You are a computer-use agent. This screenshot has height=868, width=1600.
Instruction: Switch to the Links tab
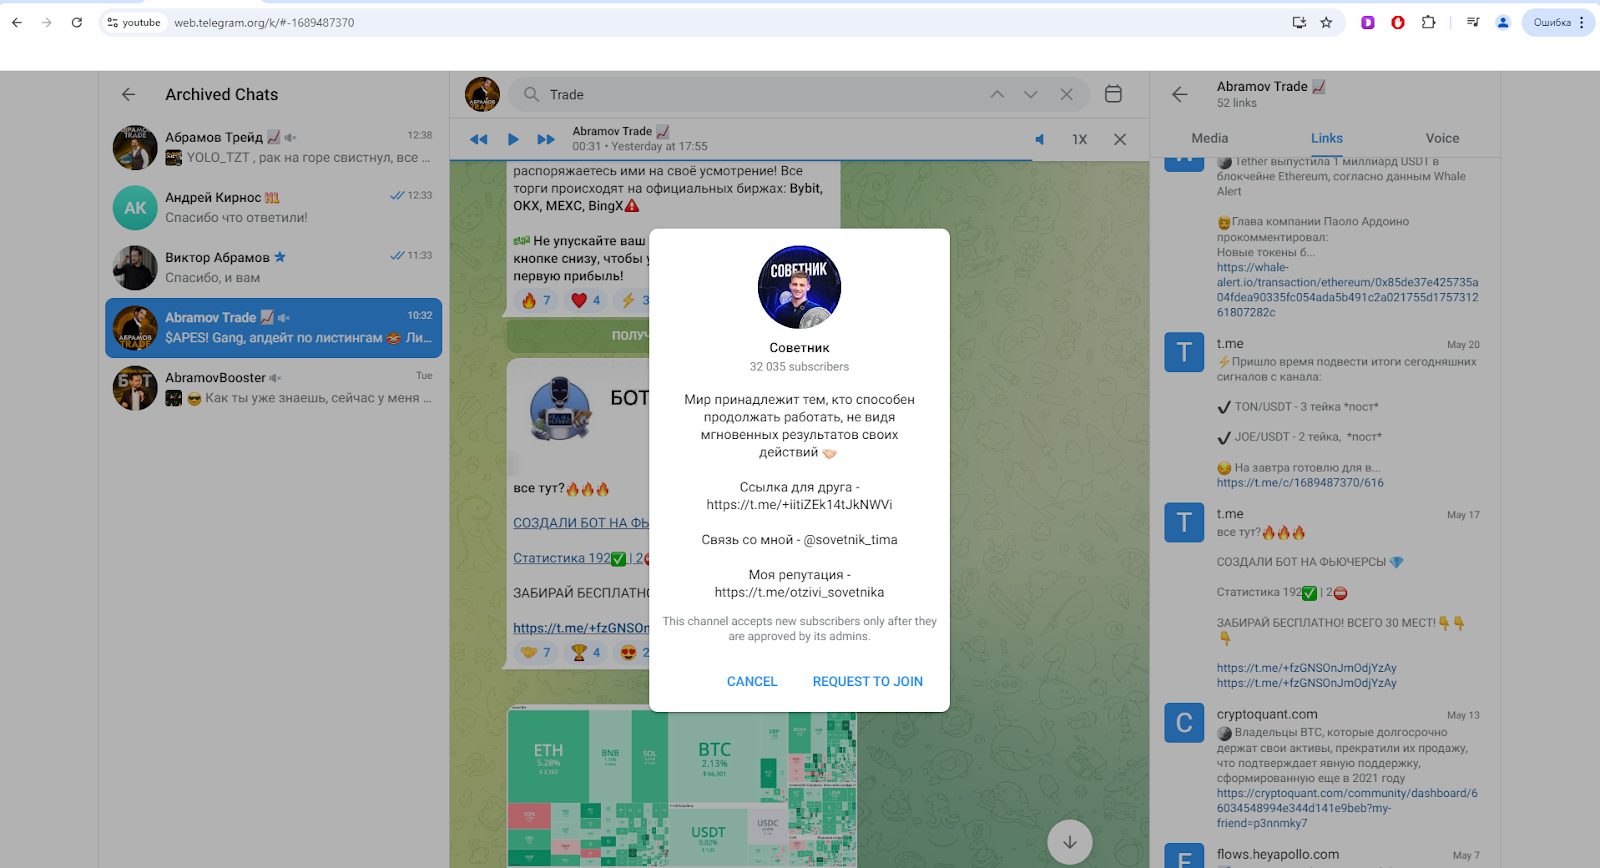1326,138
